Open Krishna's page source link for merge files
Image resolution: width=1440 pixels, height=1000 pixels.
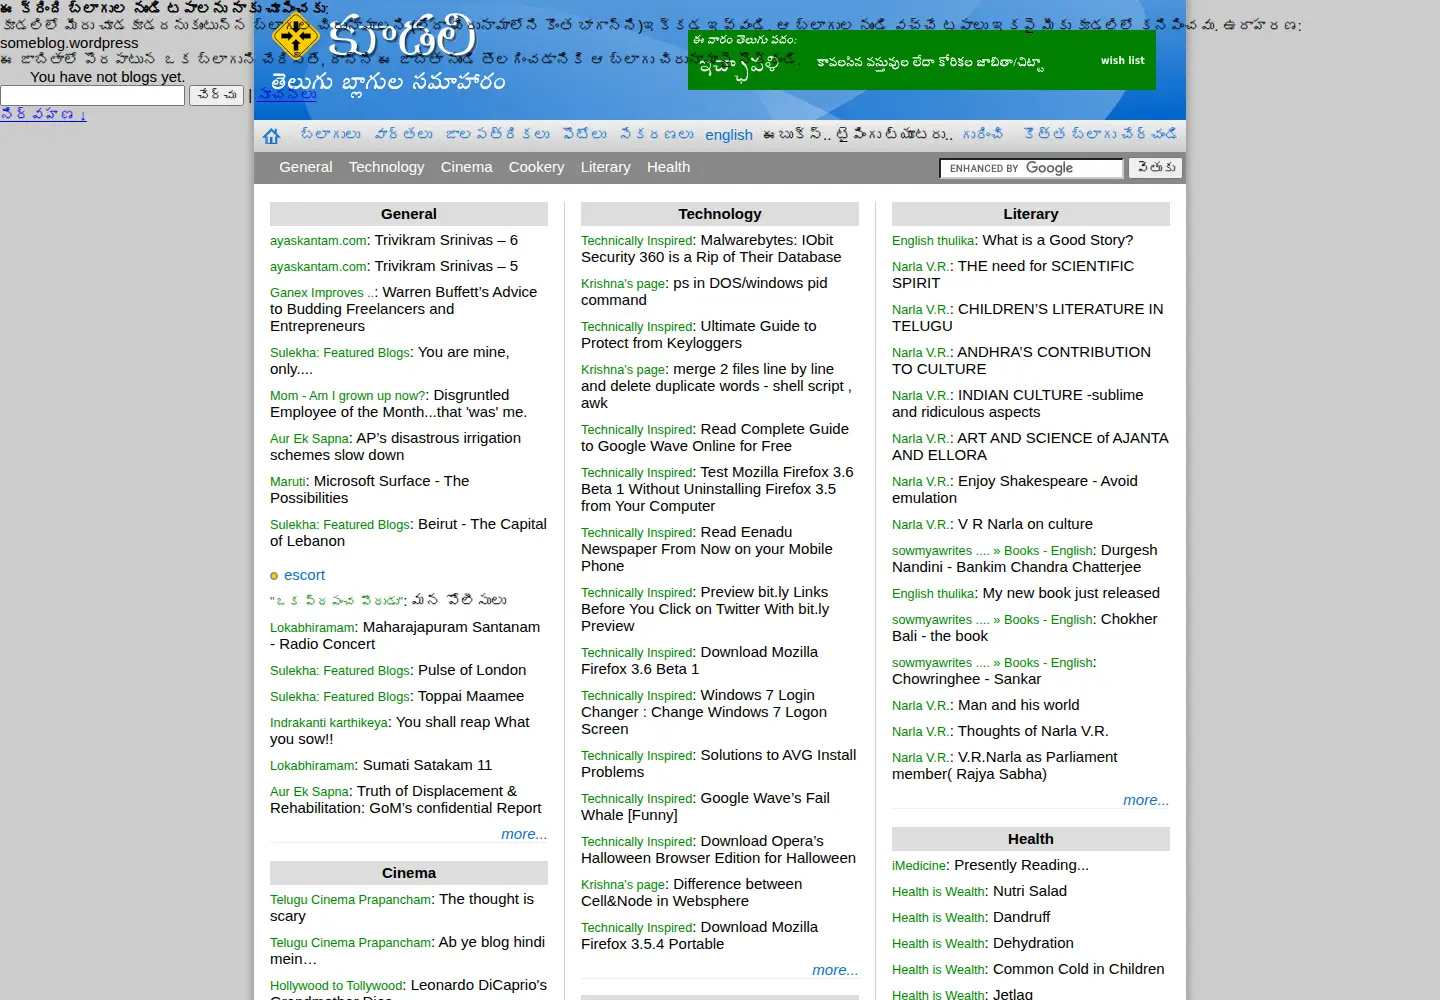pos(623,370)
